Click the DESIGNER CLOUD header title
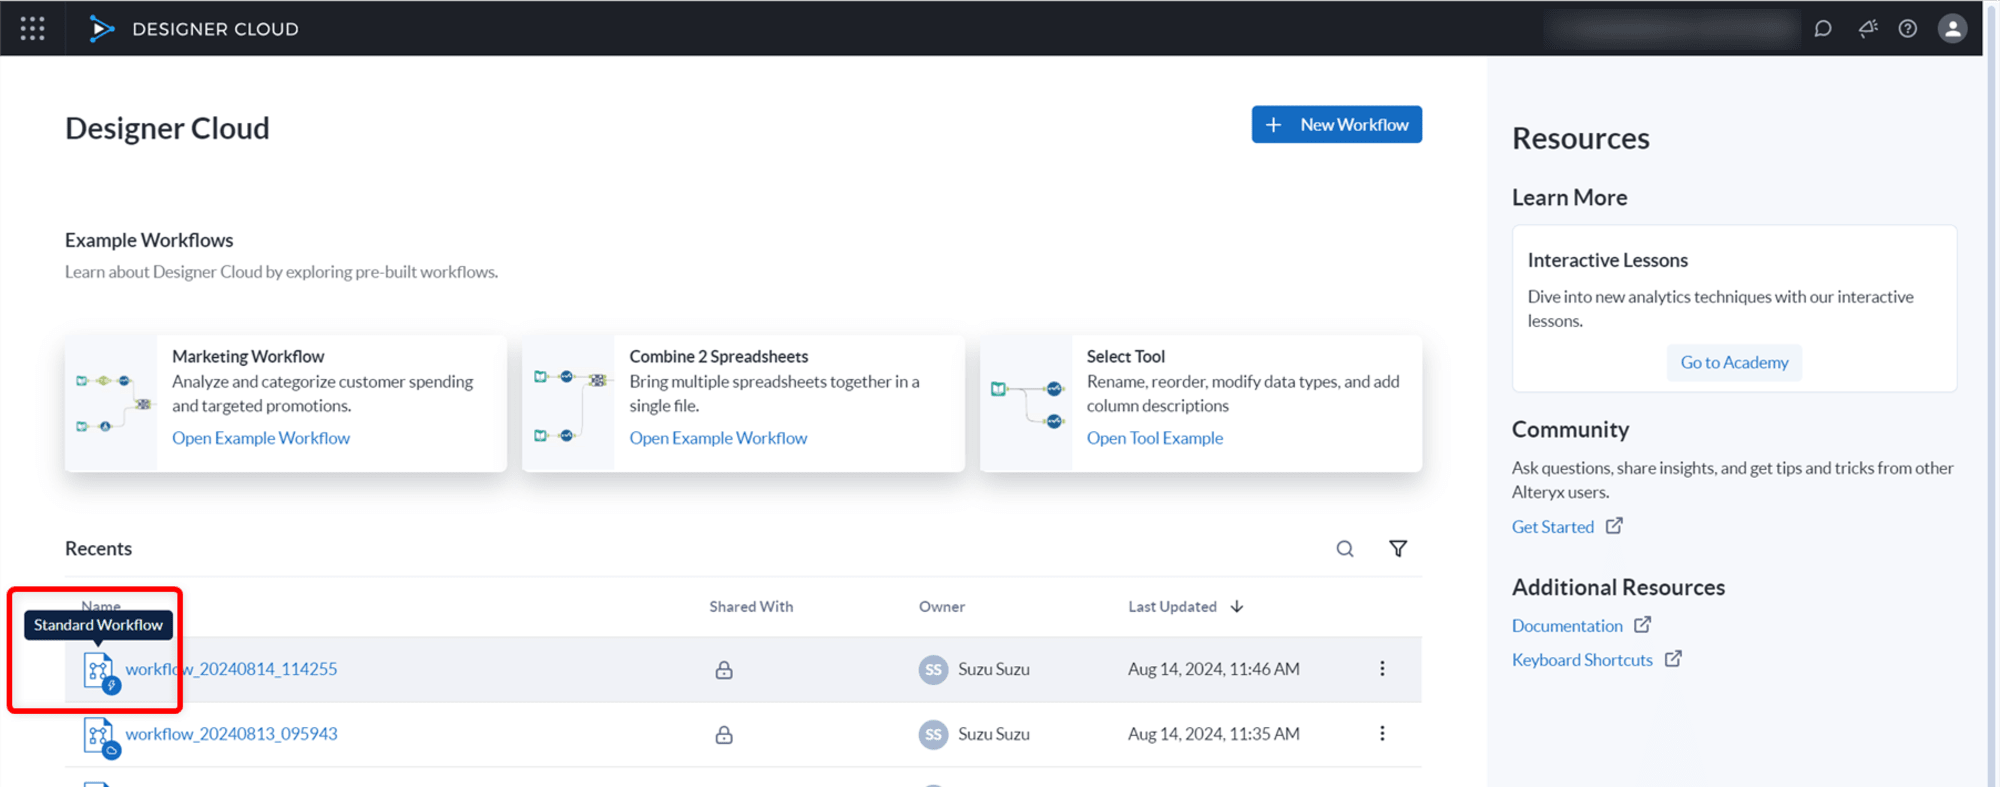The image size is (2000, 787). coord(215,29)
